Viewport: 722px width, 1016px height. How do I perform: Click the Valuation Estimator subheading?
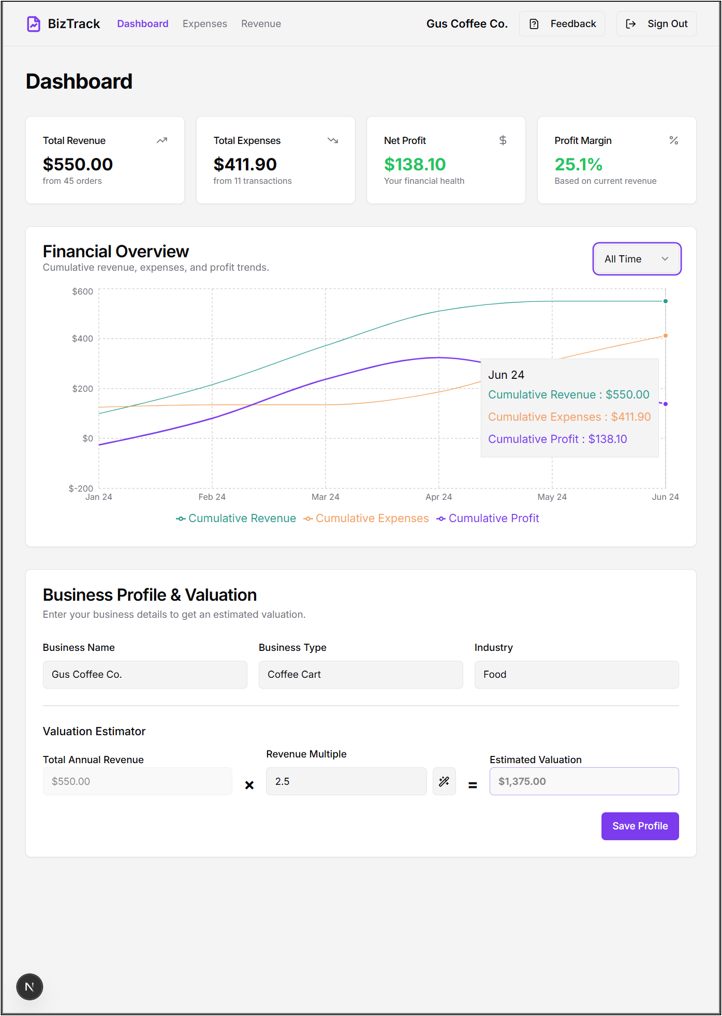(x=94, y=732)
